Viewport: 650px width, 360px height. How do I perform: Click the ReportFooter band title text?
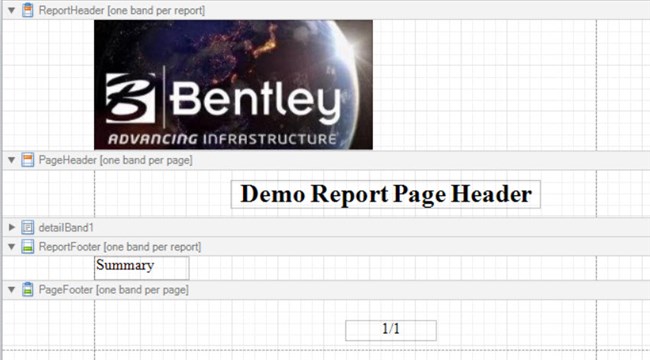[120, 247]
